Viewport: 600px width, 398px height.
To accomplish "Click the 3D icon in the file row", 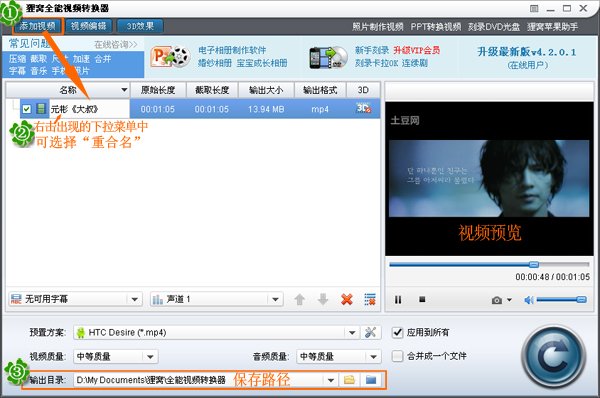I will click(363, 108).
